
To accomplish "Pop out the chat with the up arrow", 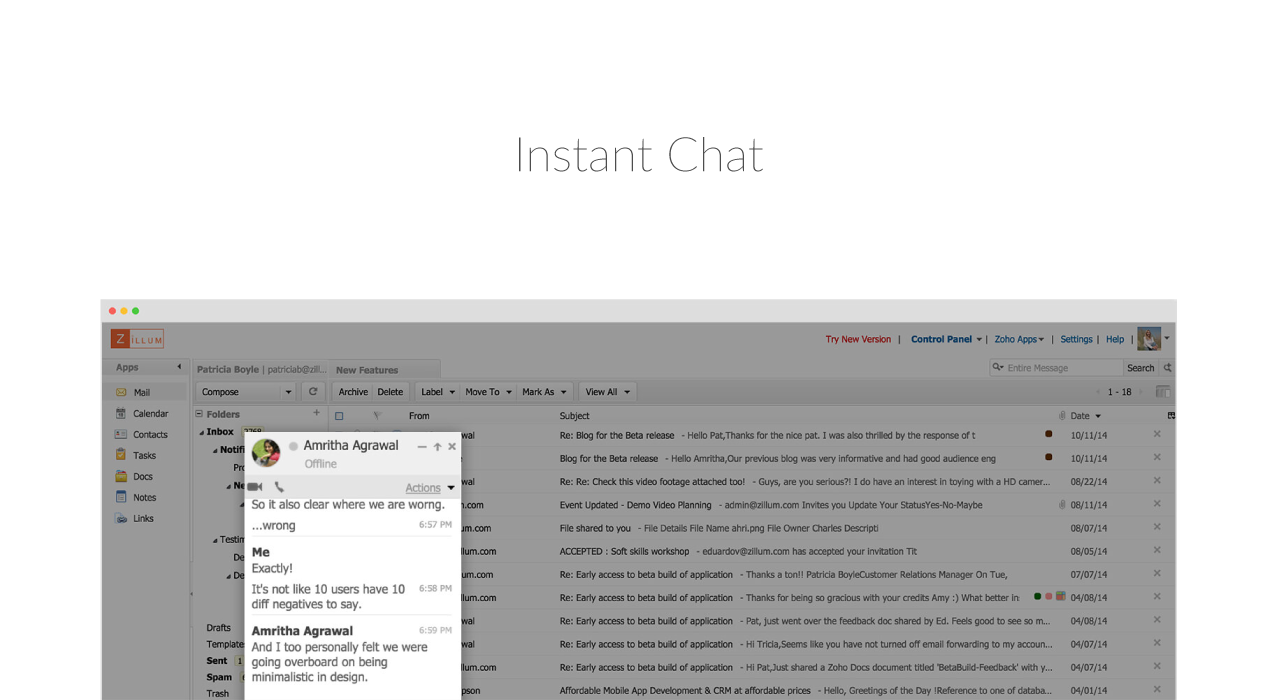I will (x=437, y=447).
